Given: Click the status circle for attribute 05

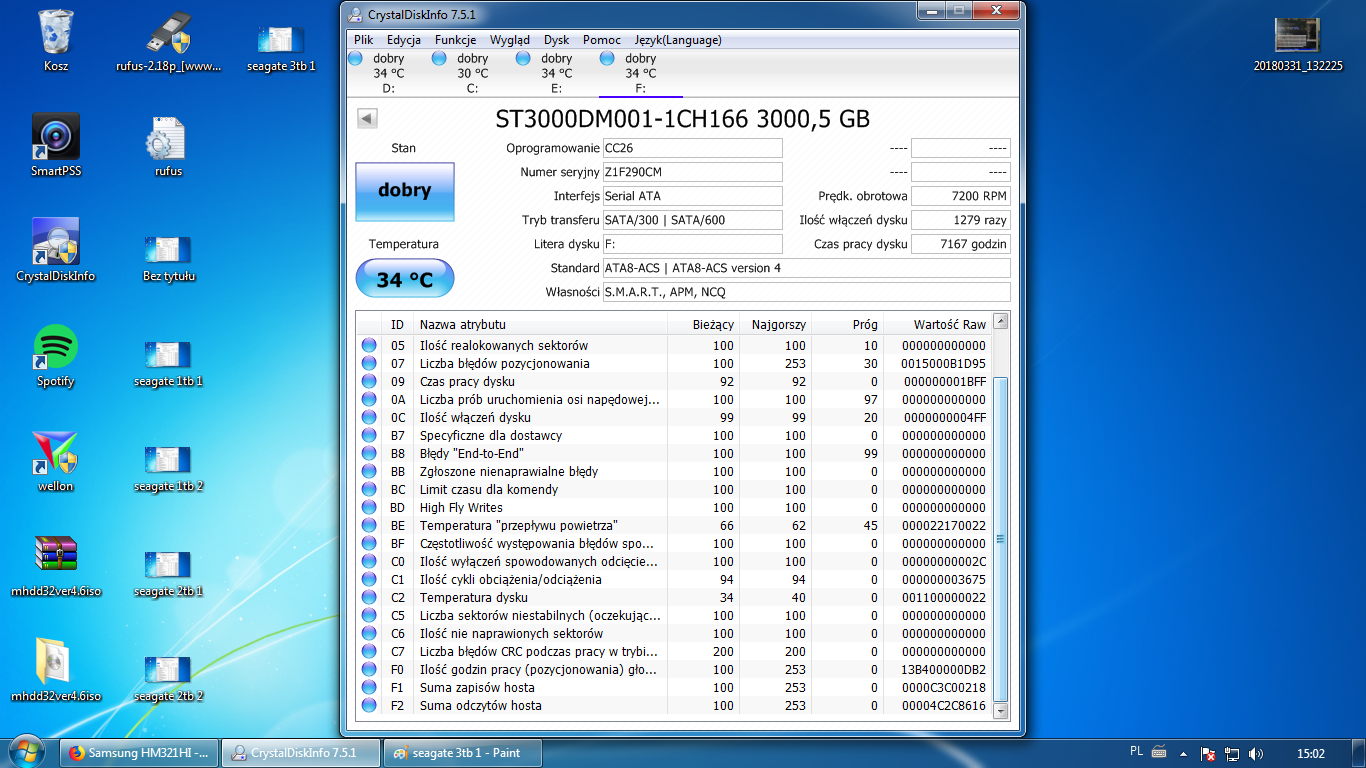Looking at the screenshot, I should click(x=369, y=345).
